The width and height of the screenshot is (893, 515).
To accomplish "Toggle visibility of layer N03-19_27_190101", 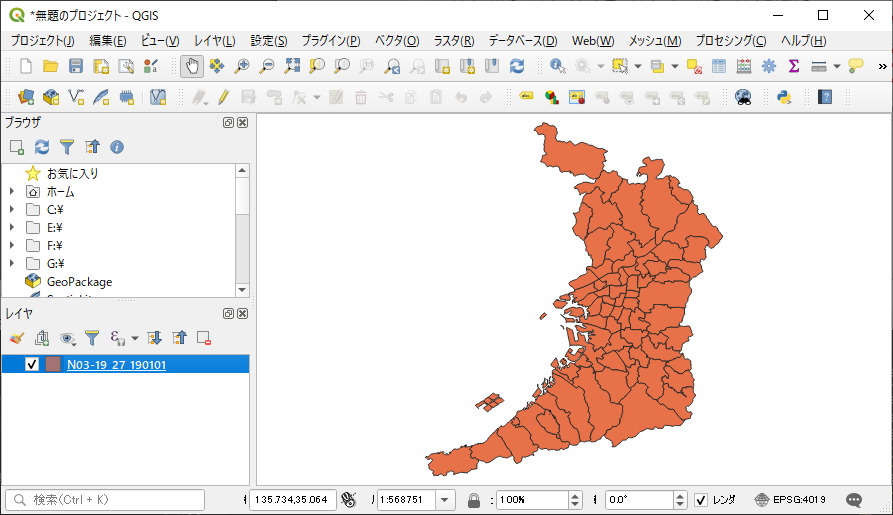I will [32, 364].
